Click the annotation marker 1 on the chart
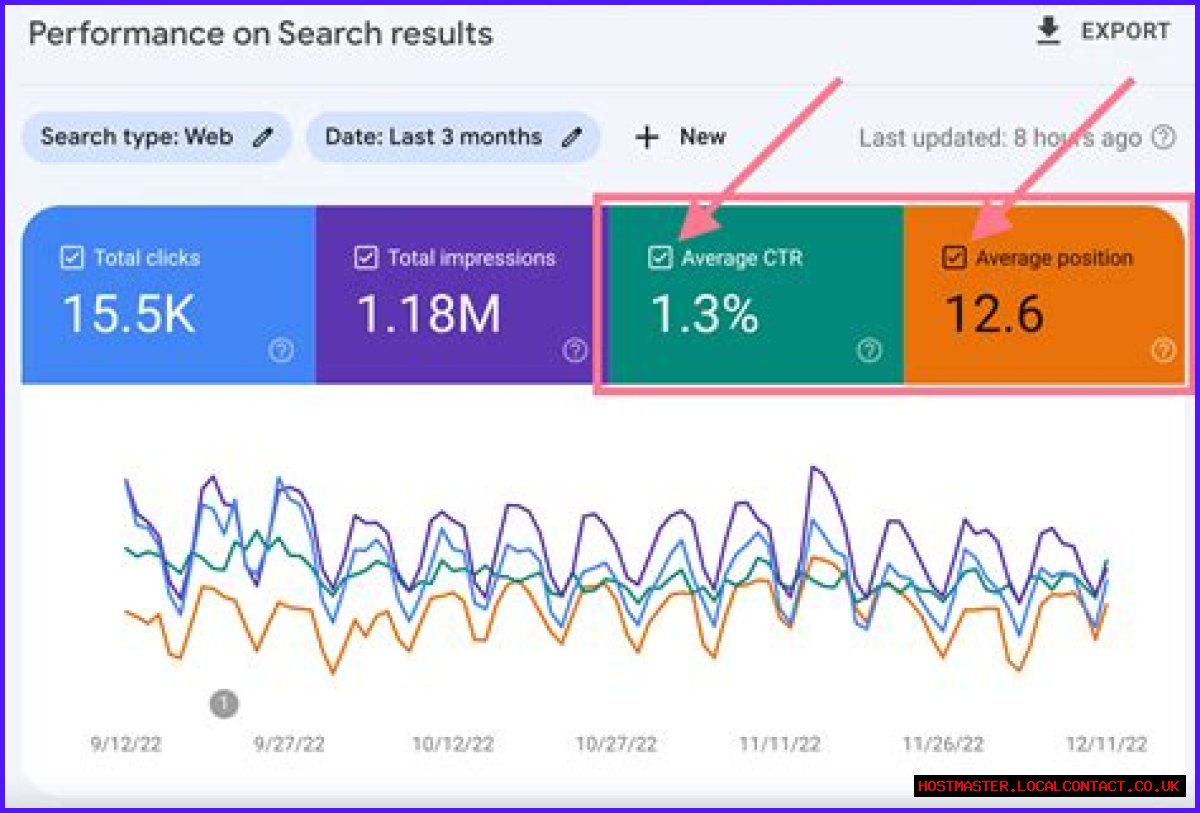This screenshot has width=1200, height=813. tap(224, 704)
